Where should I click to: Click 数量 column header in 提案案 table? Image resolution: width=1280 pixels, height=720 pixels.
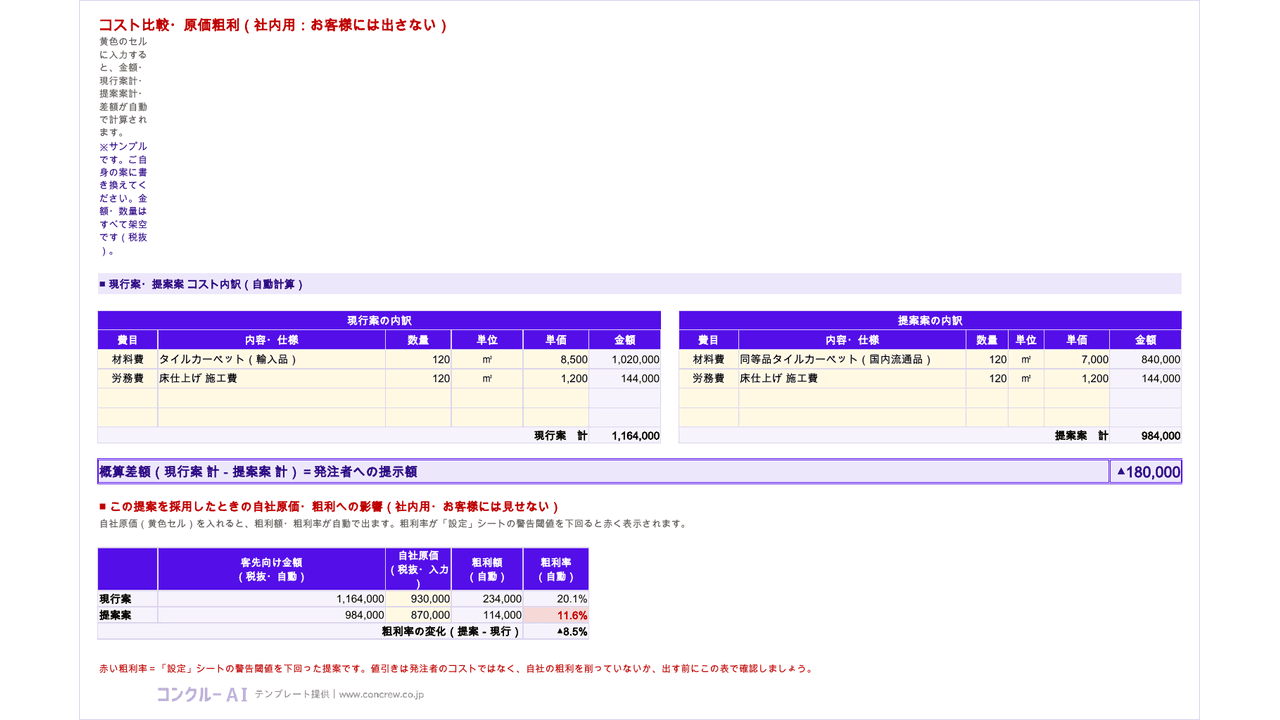987,340
